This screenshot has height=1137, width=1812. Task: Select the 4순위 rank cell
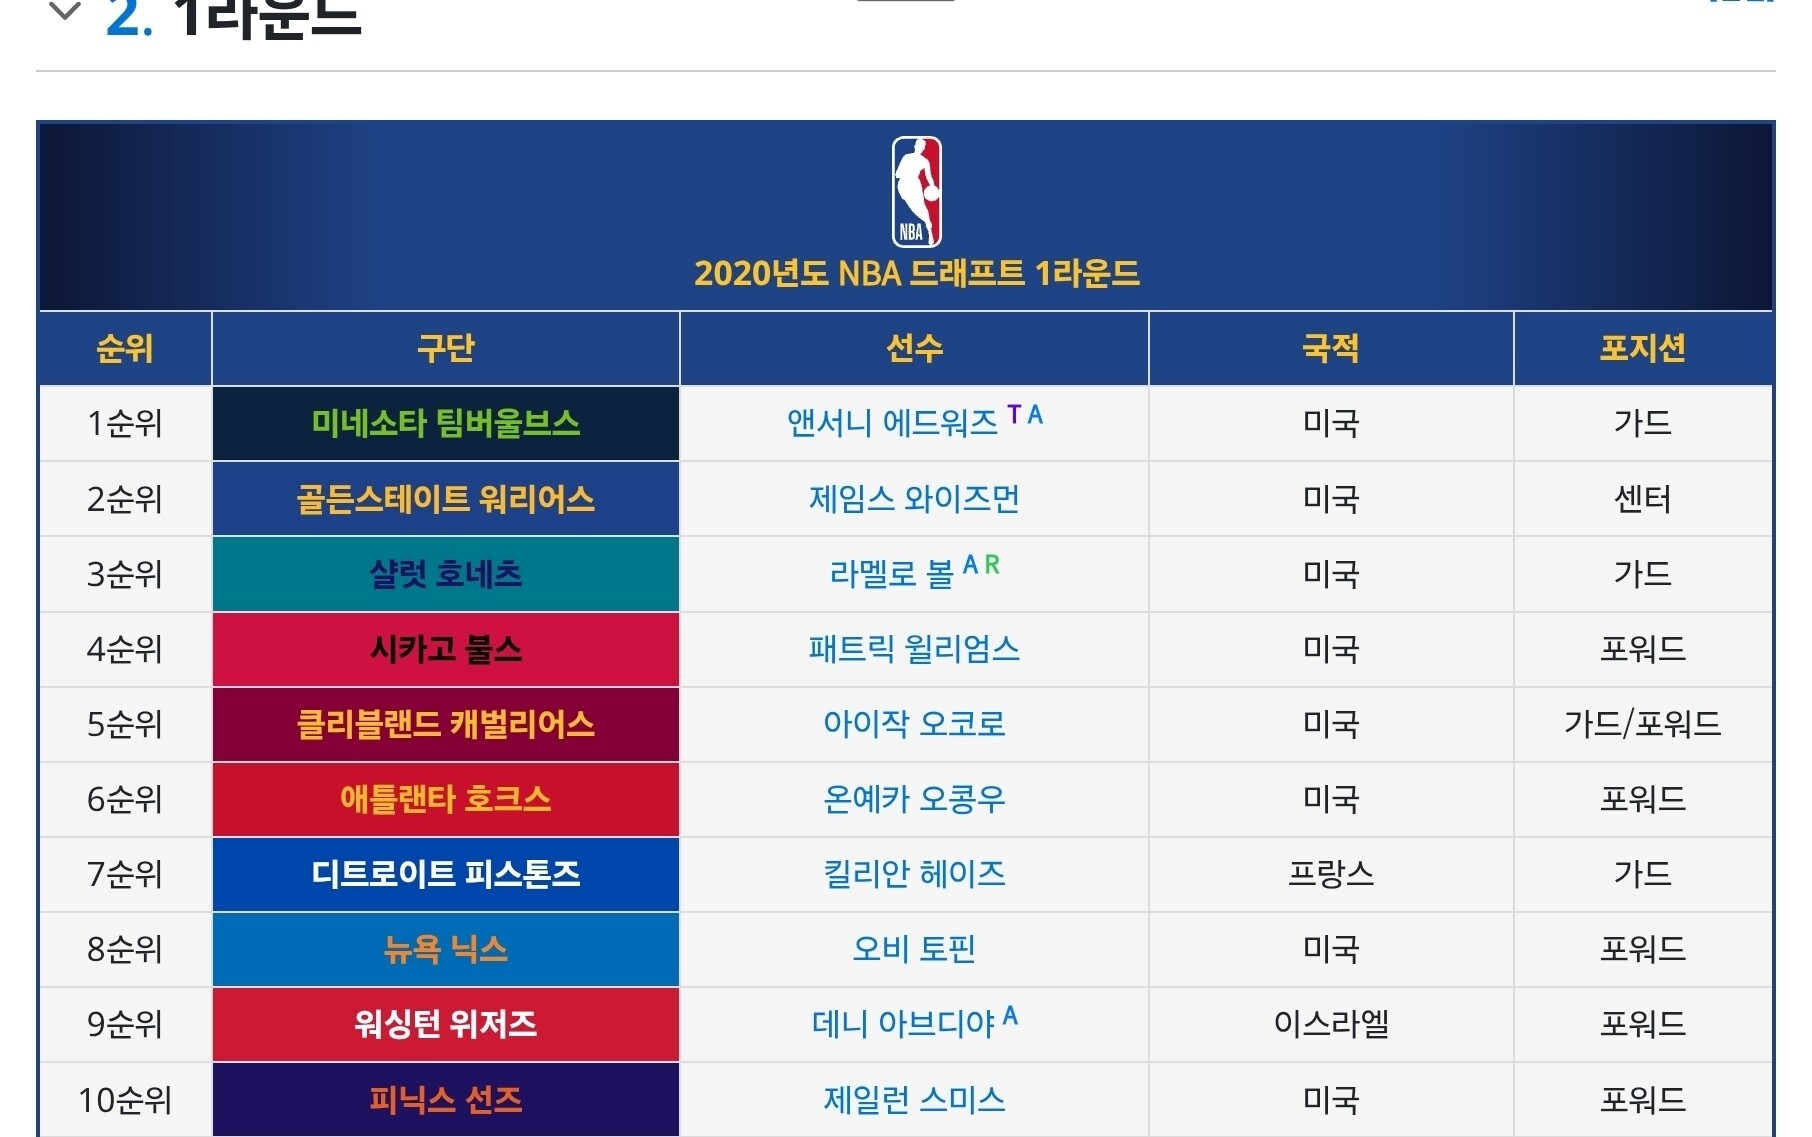125,649
